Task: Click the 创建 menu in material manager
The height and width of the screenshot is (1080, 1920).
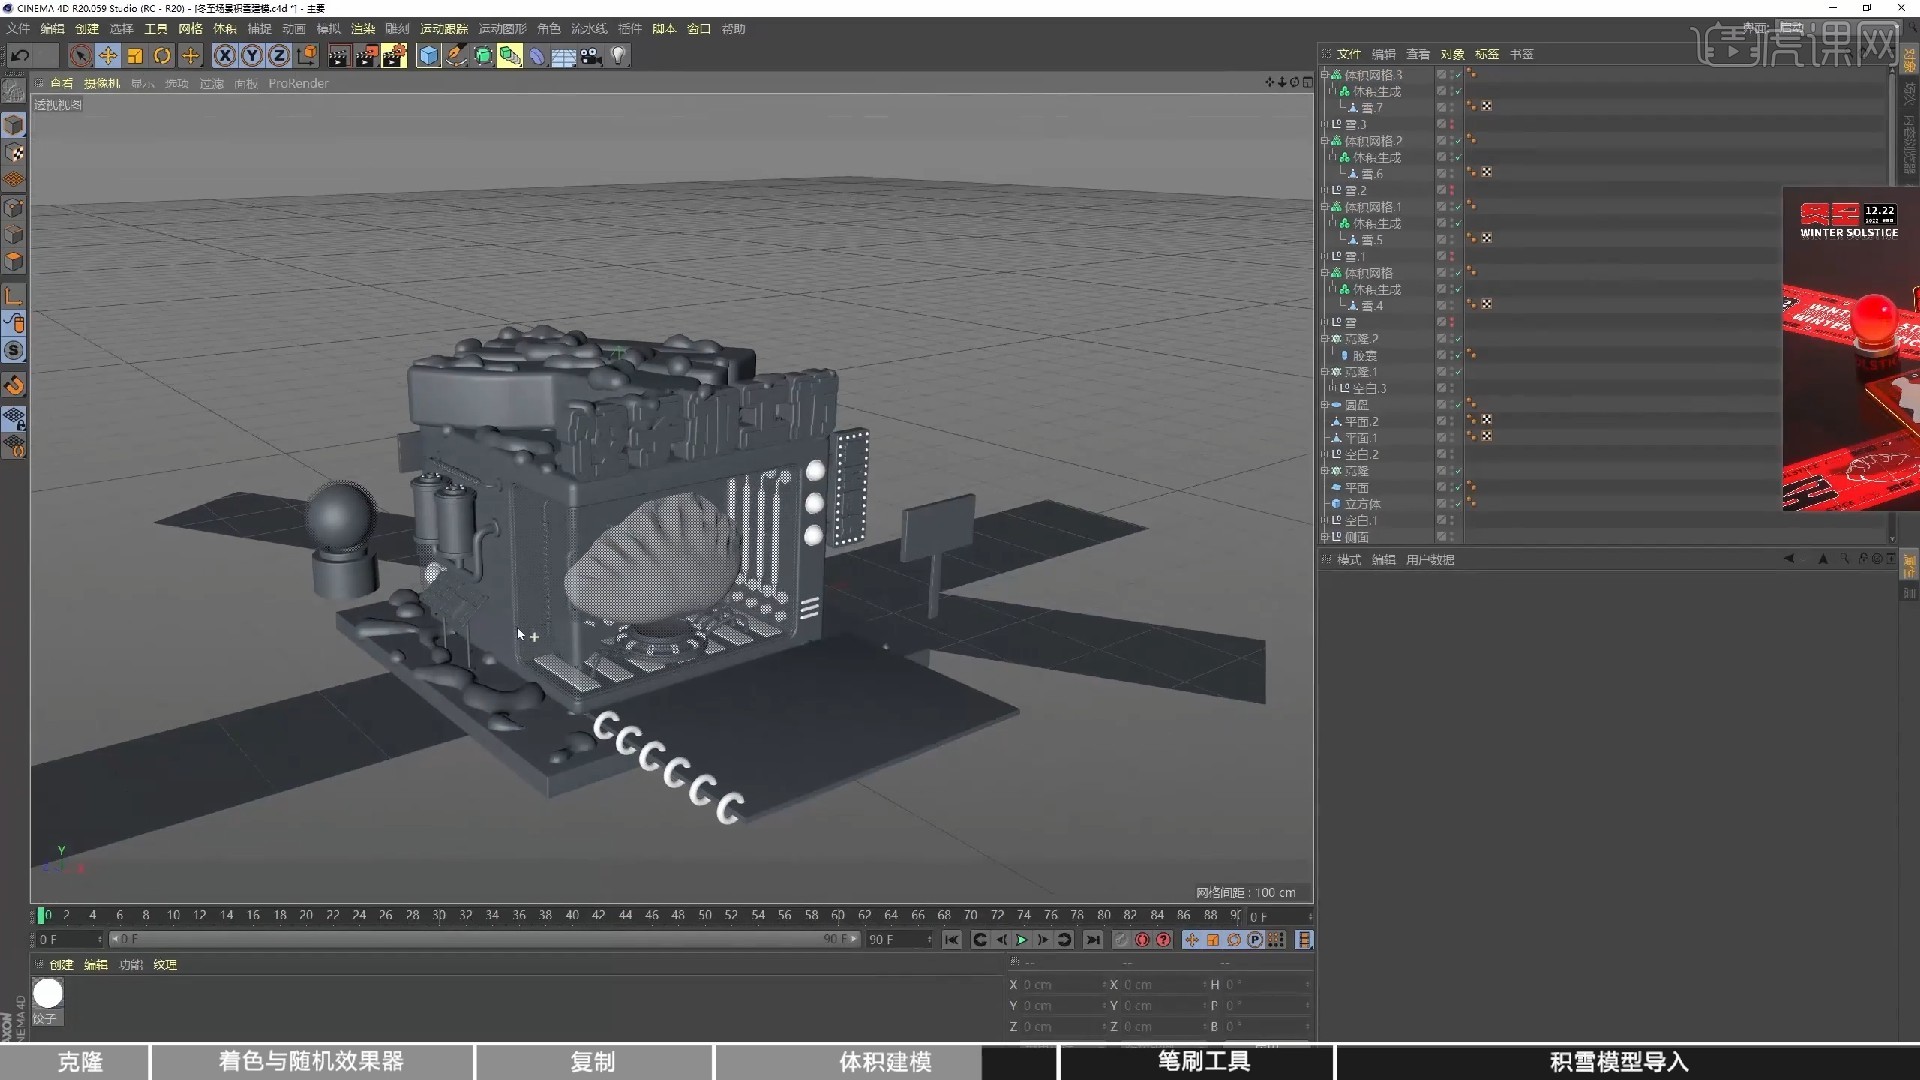Action: pyautogui.click(x=62, y=965)
